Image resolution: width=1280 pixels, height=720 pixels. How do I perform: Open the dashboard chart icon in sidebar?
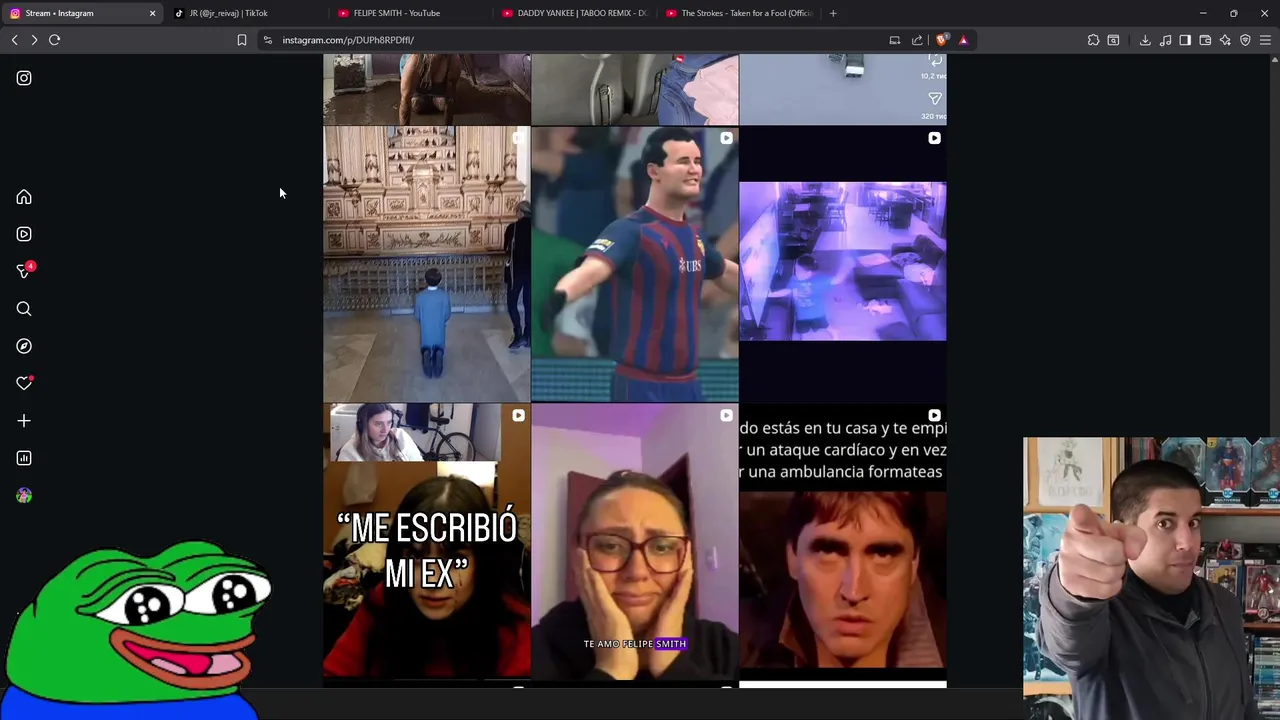tap(24, 458)
